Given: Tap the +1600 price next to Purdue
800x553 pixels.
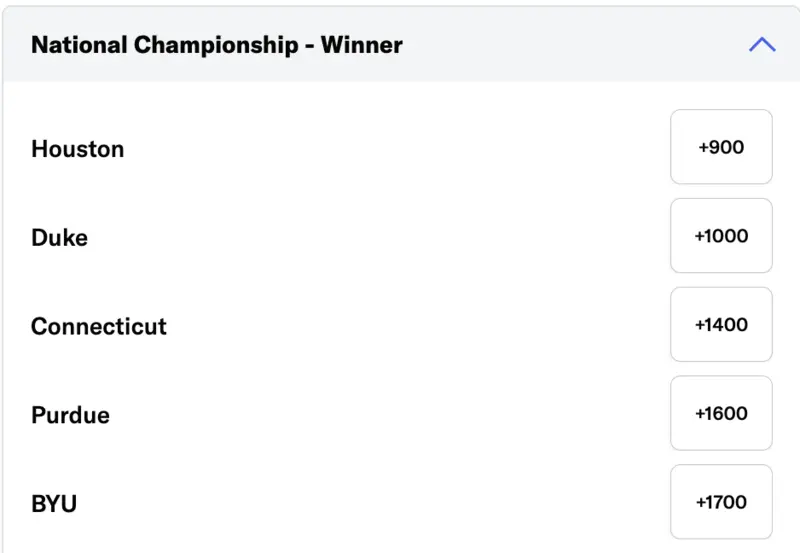Looking at the screenshot, I should pos(721,414).
